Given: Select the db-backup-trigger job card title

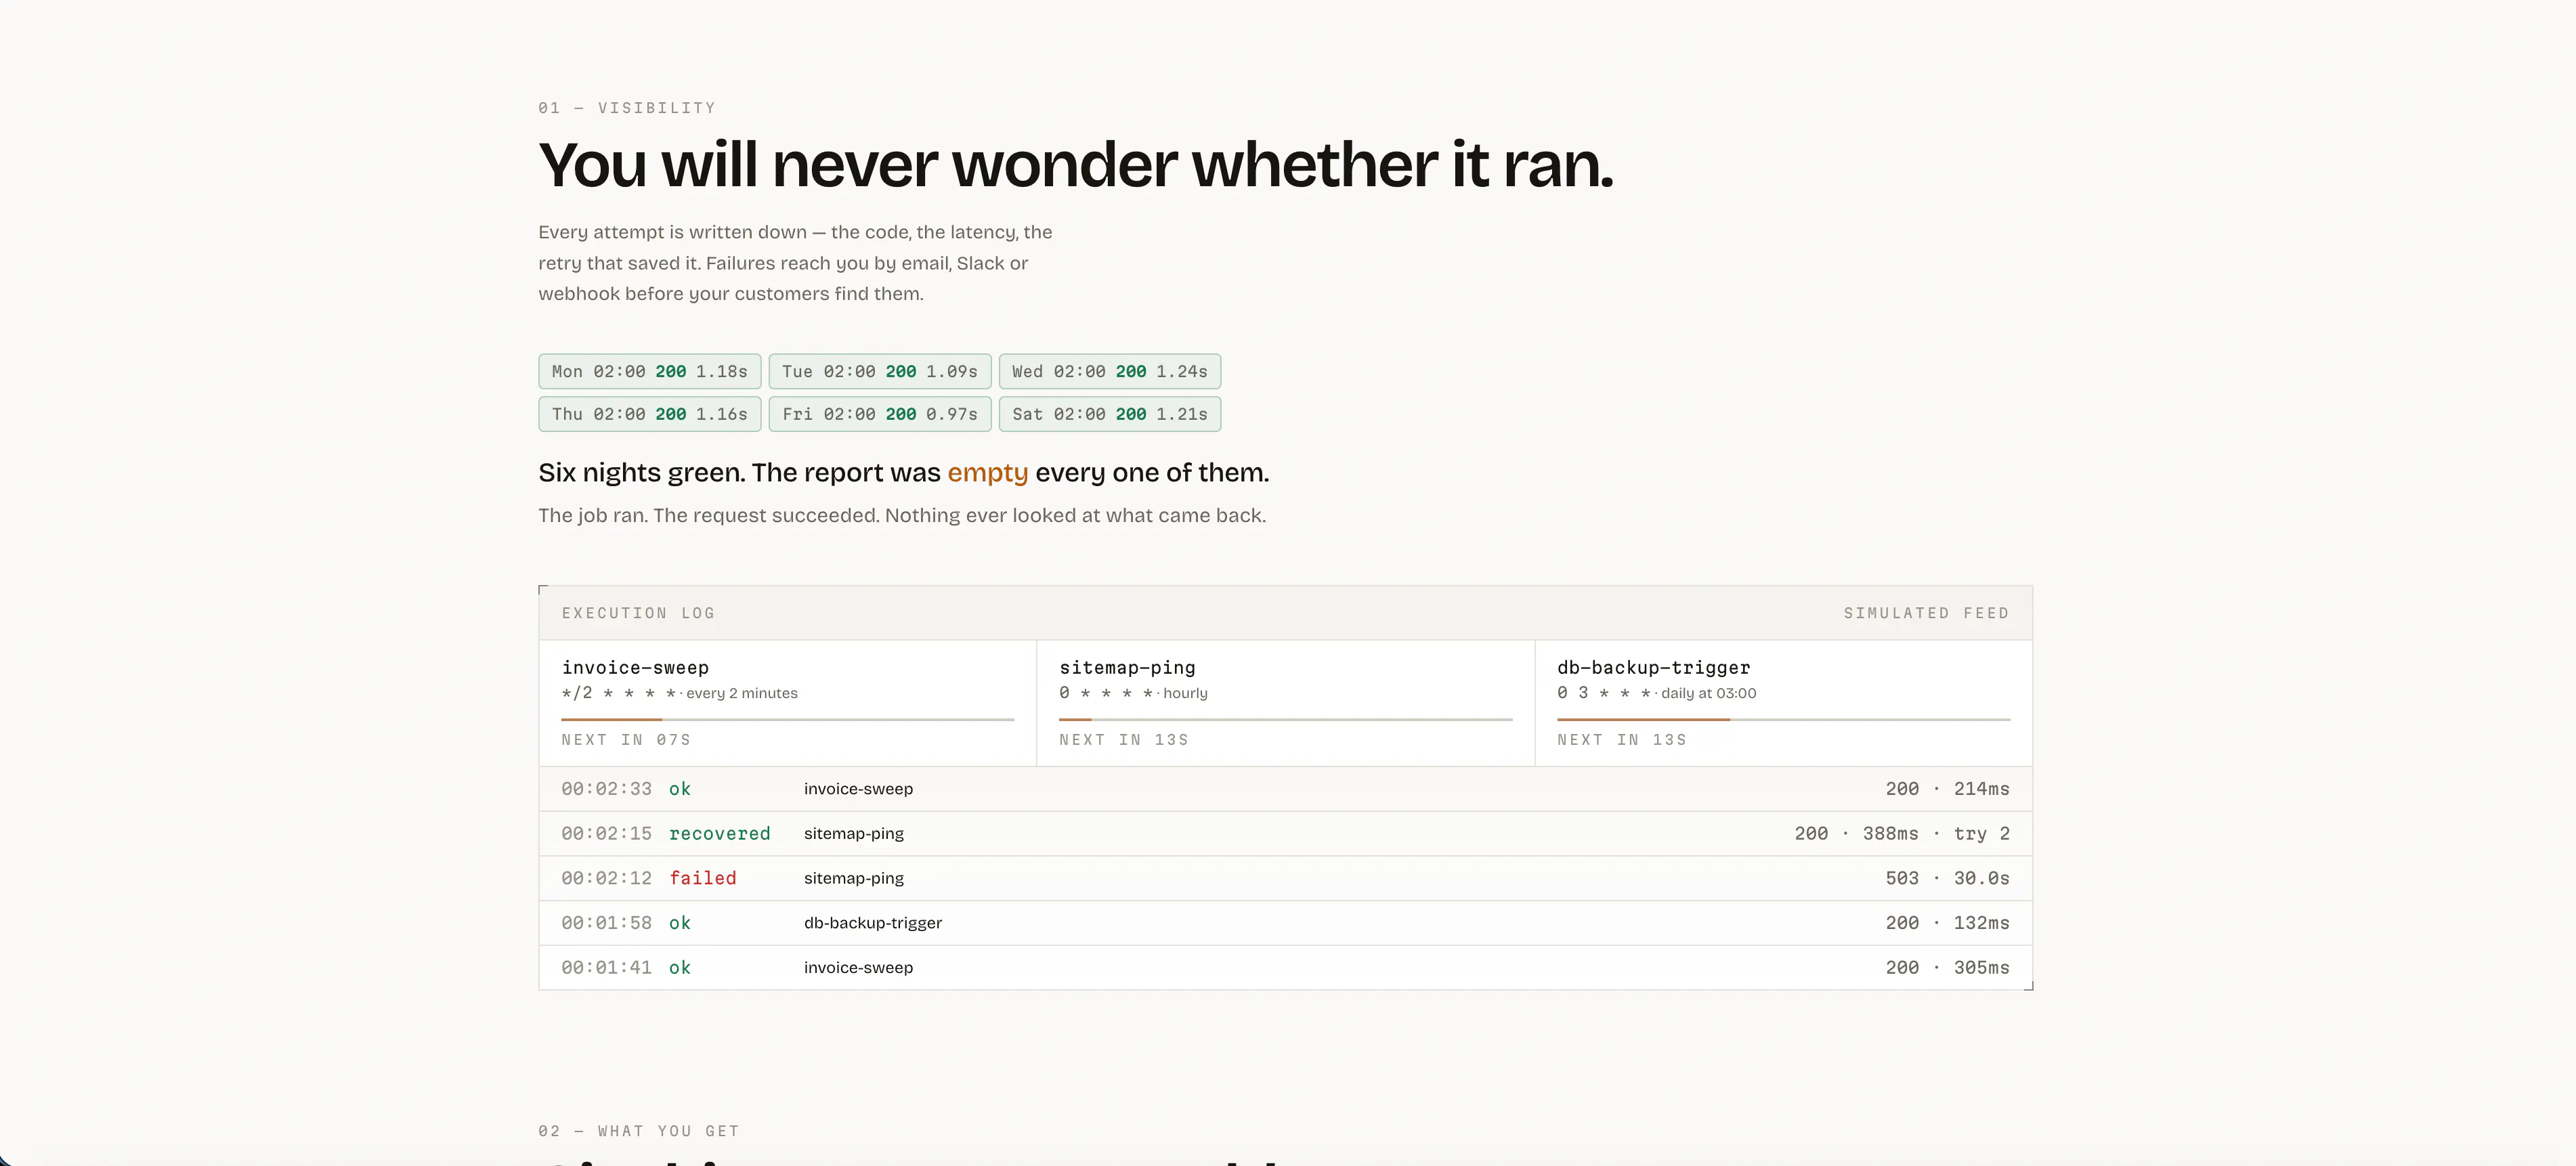Looking at the screenshot, I should (1653, 667).
